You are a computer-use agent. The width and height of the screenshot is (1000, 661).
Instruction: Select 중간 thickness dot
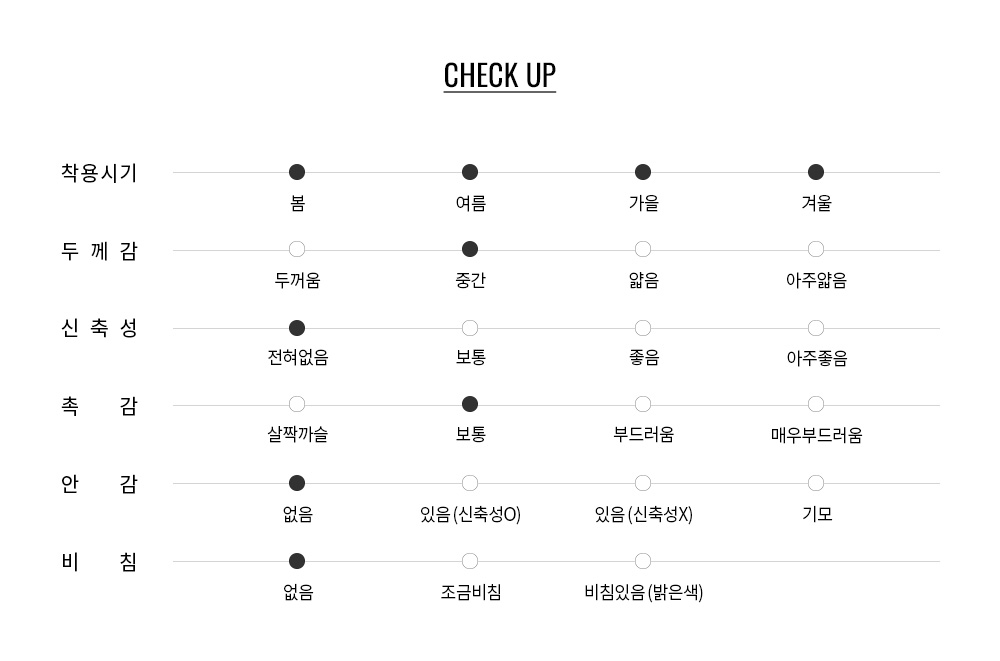pos(470,249)
